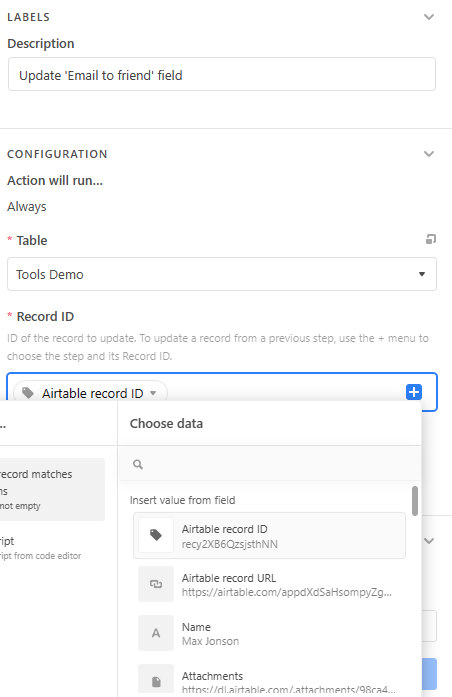452x697 pixels.
Task: Open the Airtable record ID chip dropdown arrow
Action: (153, 393)
